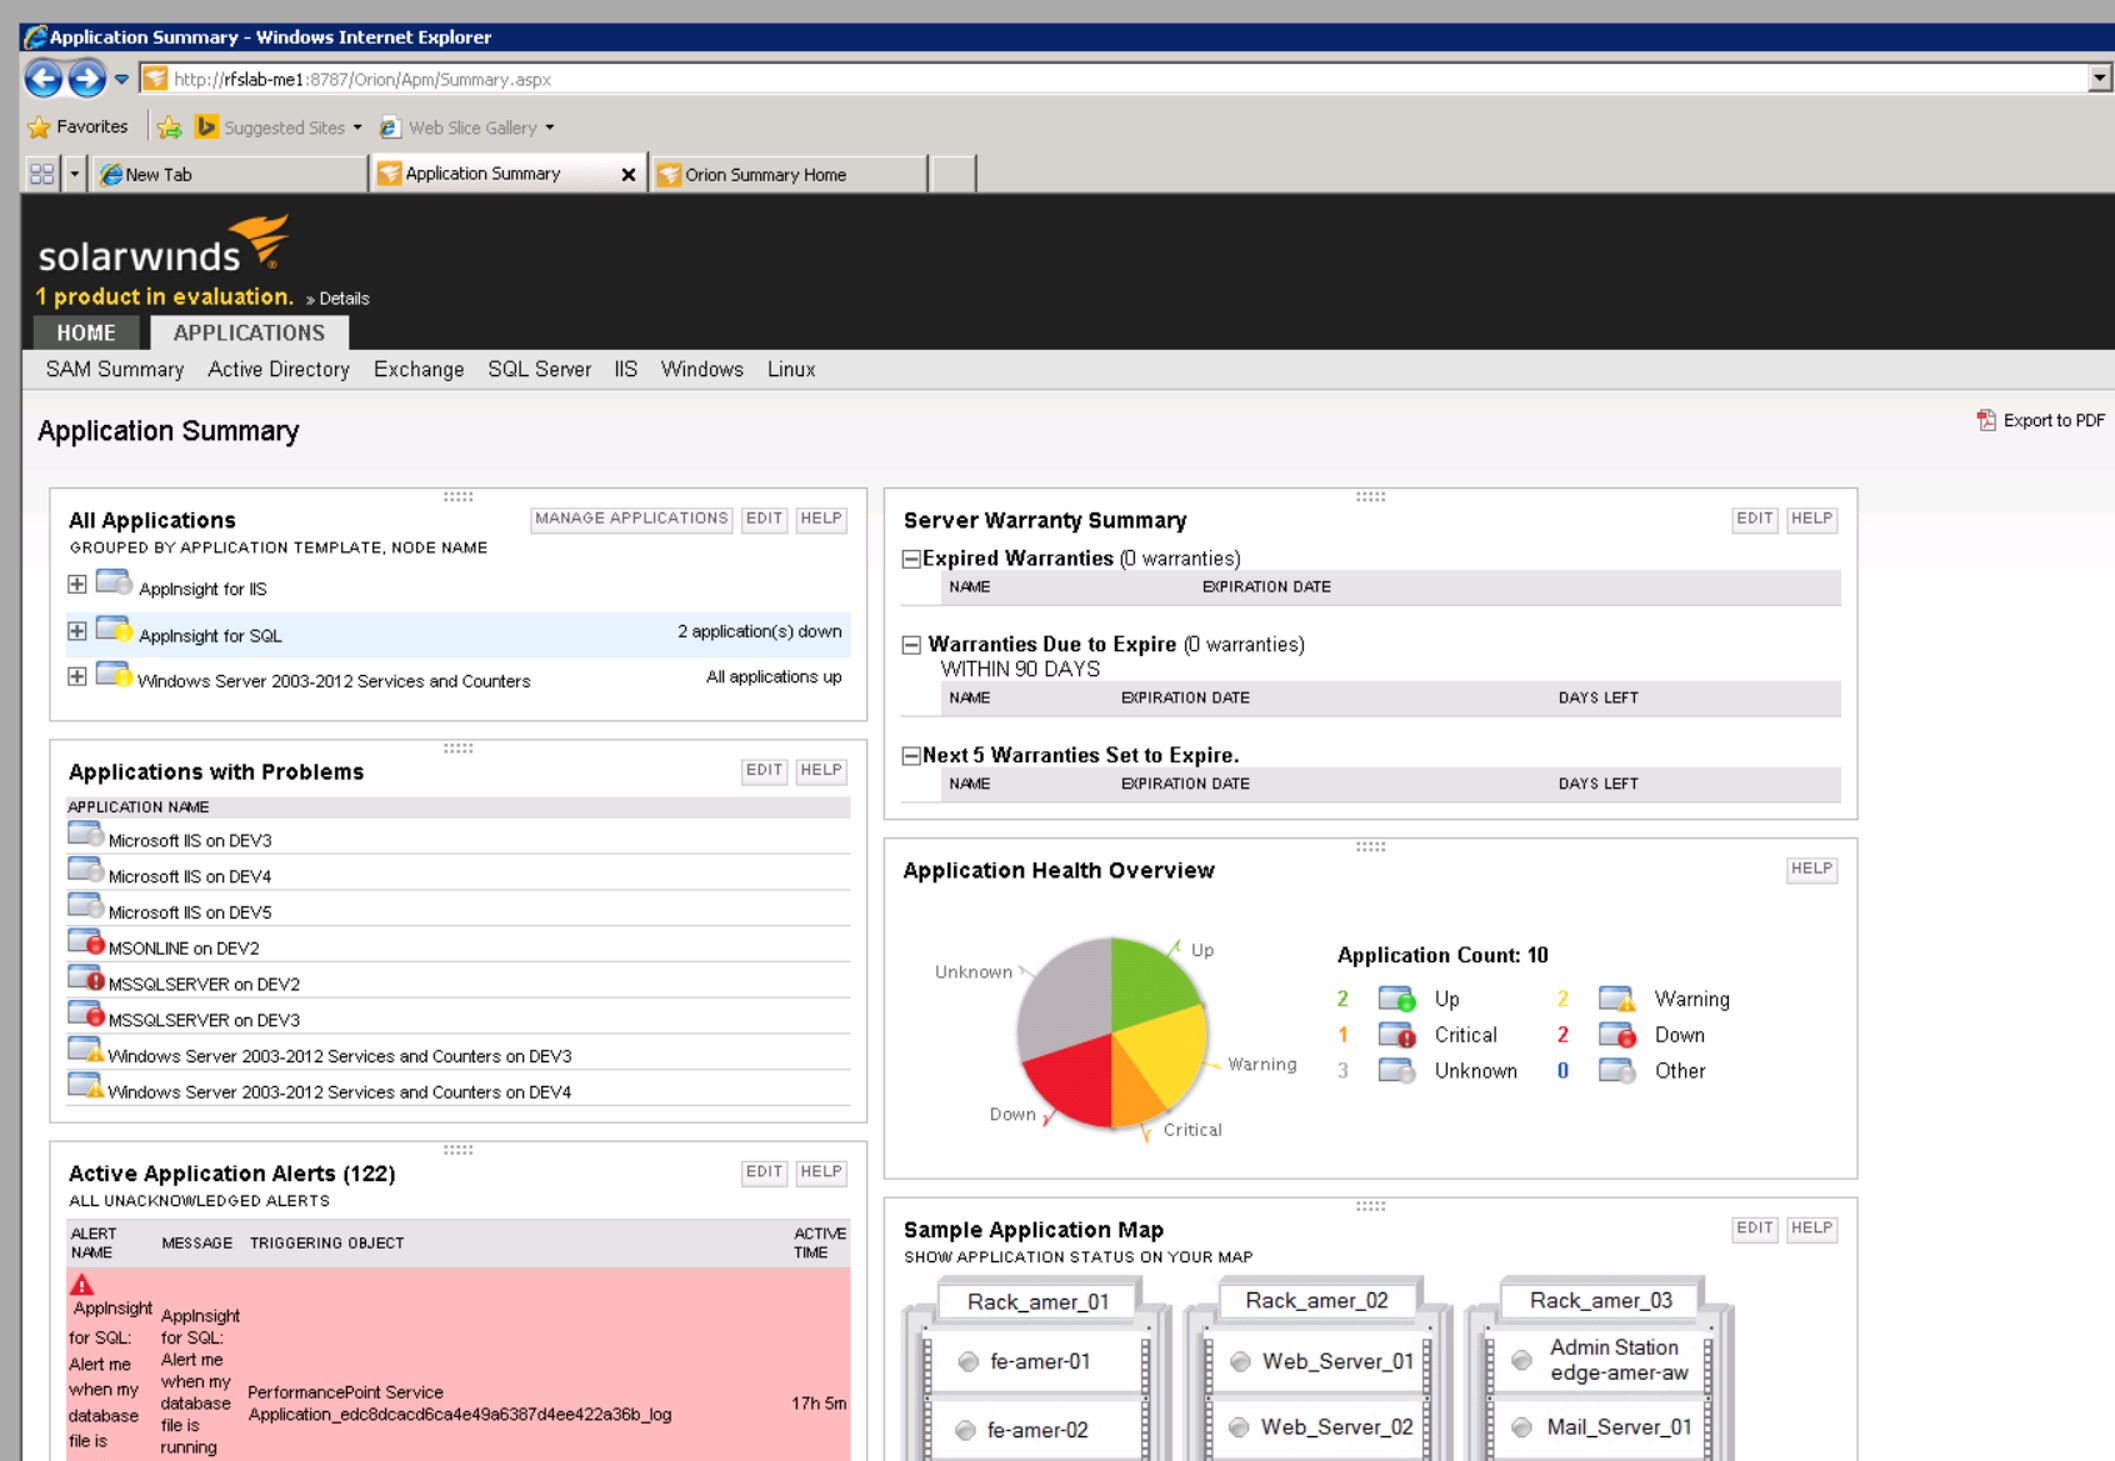Open a new blank browser tab
The image size is (2115, 1461).
pyautogui.click(x=954, y=174)
